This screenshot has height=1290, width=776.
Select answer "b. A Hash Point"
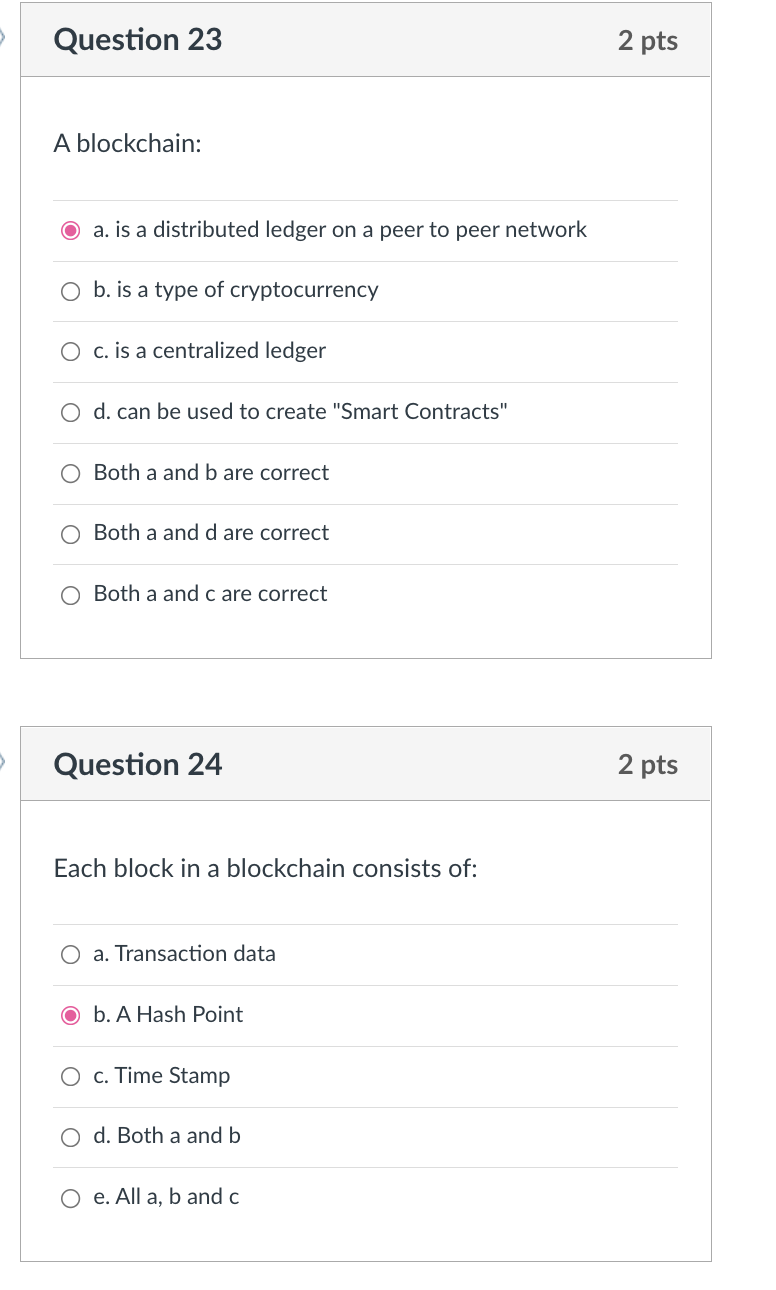coord(70,1015)
